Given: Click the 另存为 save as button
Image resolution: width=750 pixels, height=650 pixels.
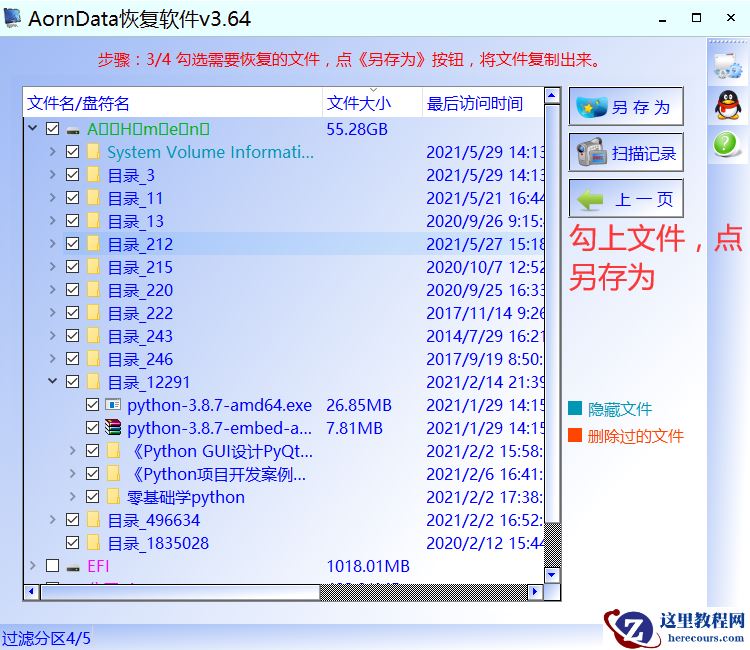Looking at the screenshot, I should 626,106.
